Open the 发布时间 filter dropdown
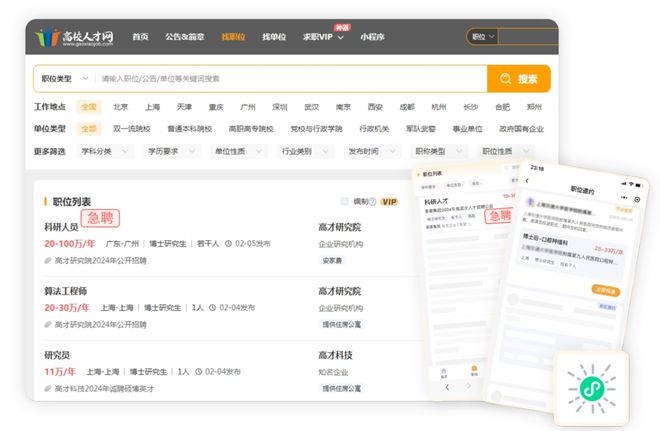Image resolution: width=660 pixels, height=431 pixels. (x=372, y=151)
